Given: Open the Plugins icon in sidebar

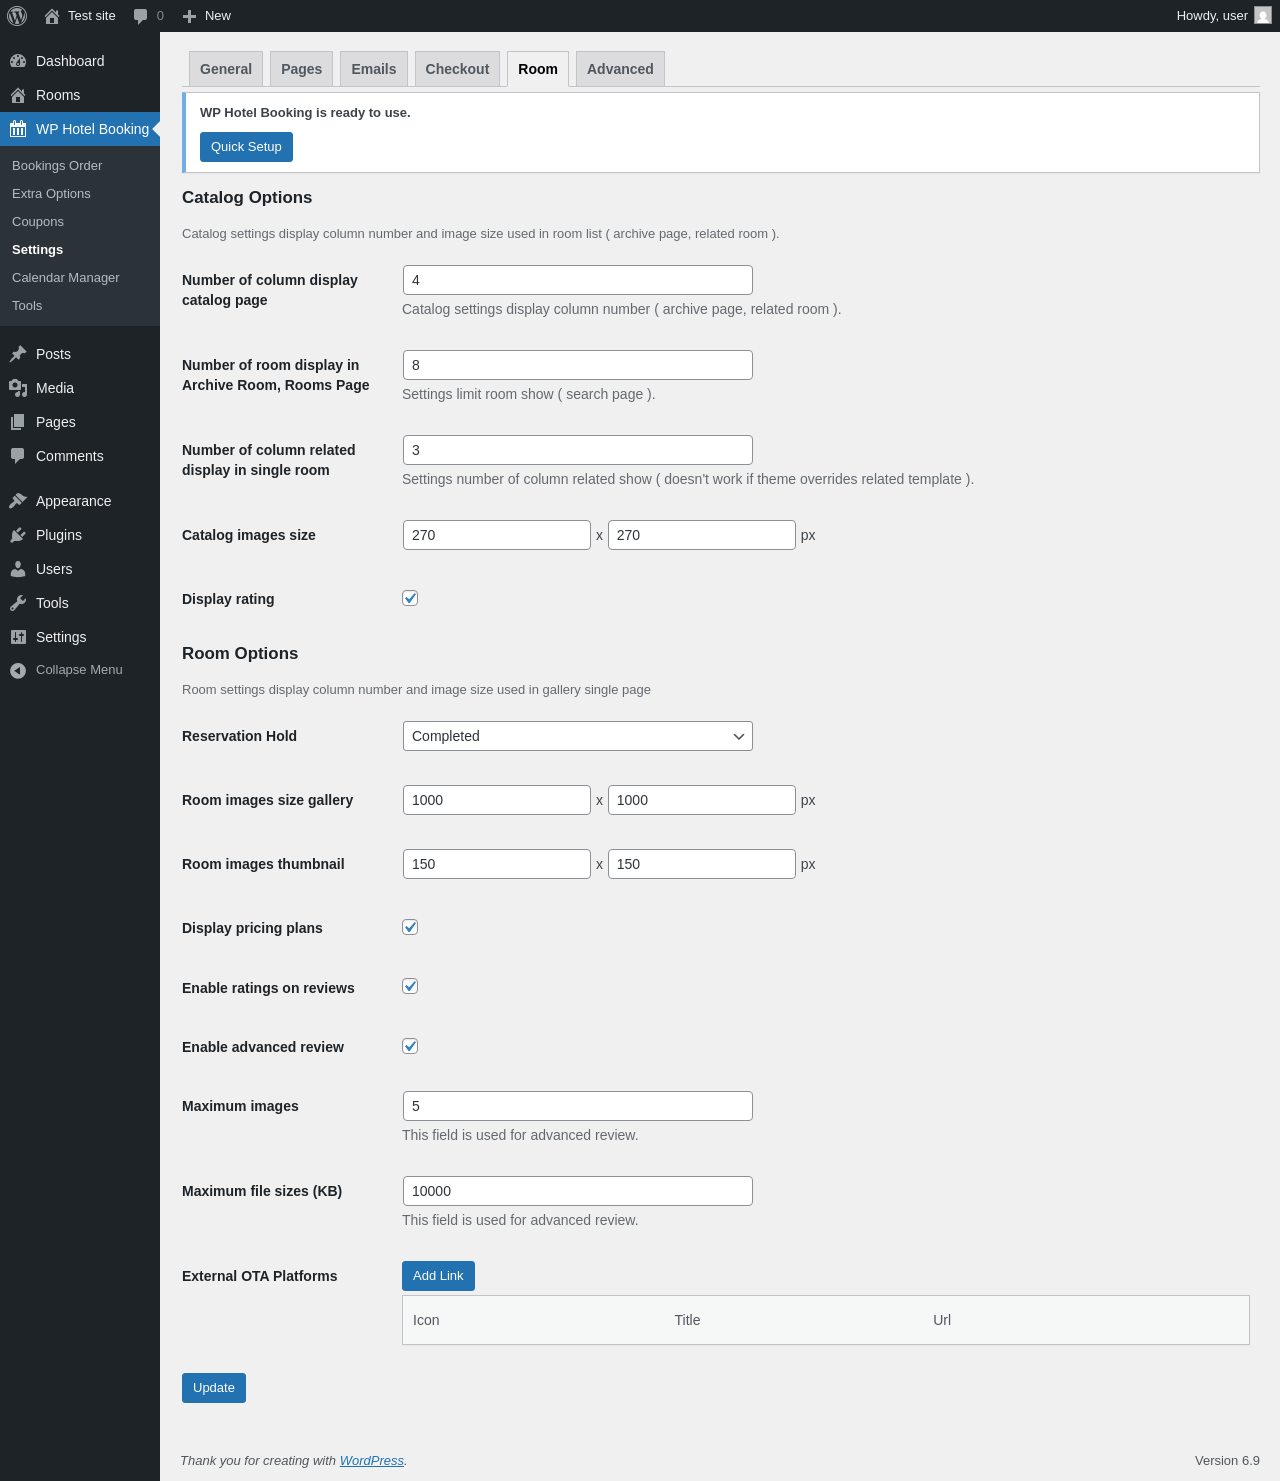Looking at the screenshot, I should click(x=18, y=535).
